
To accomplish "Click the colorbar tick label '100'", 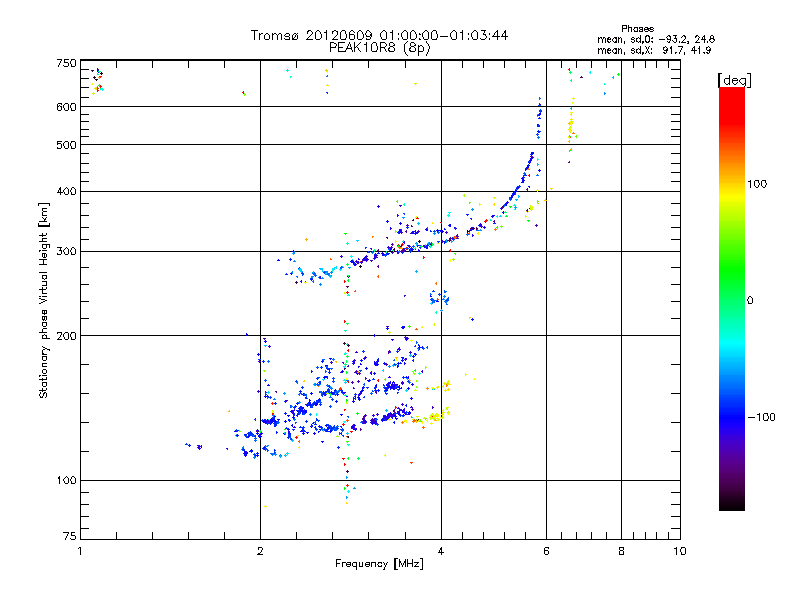I will pyautogui.click(x=757, y=184).
